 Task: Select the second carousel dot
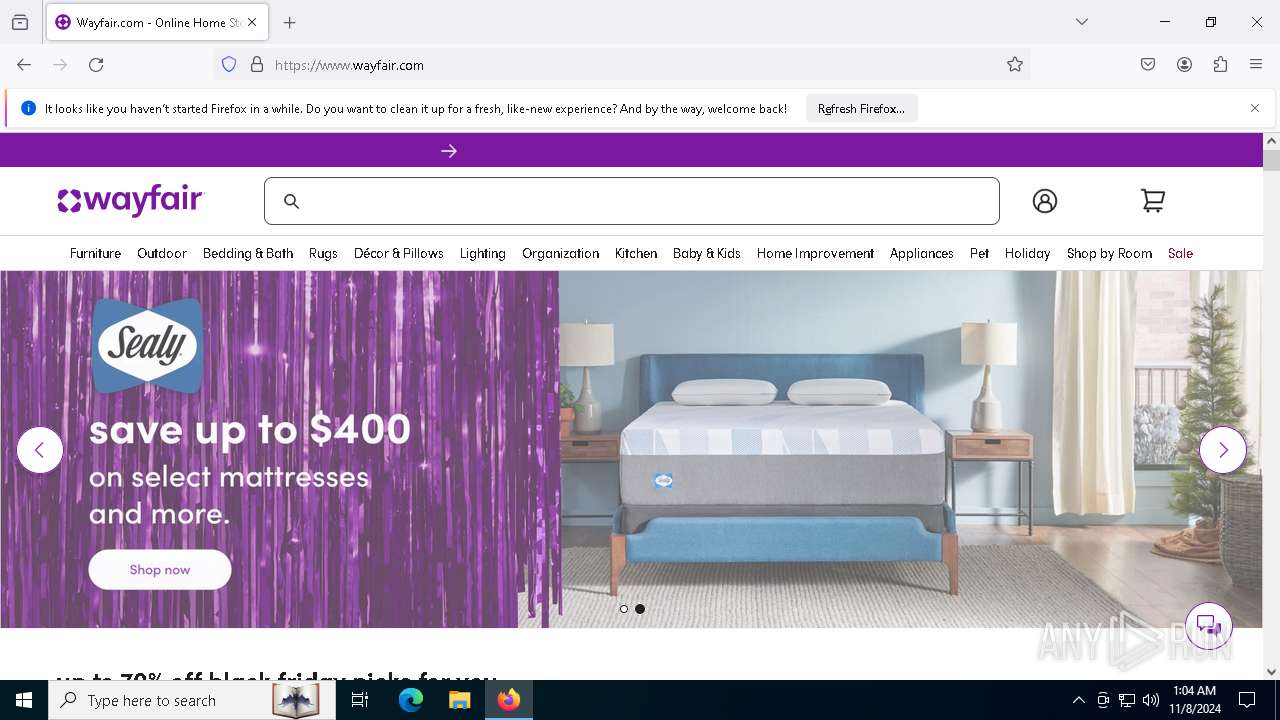640,609
